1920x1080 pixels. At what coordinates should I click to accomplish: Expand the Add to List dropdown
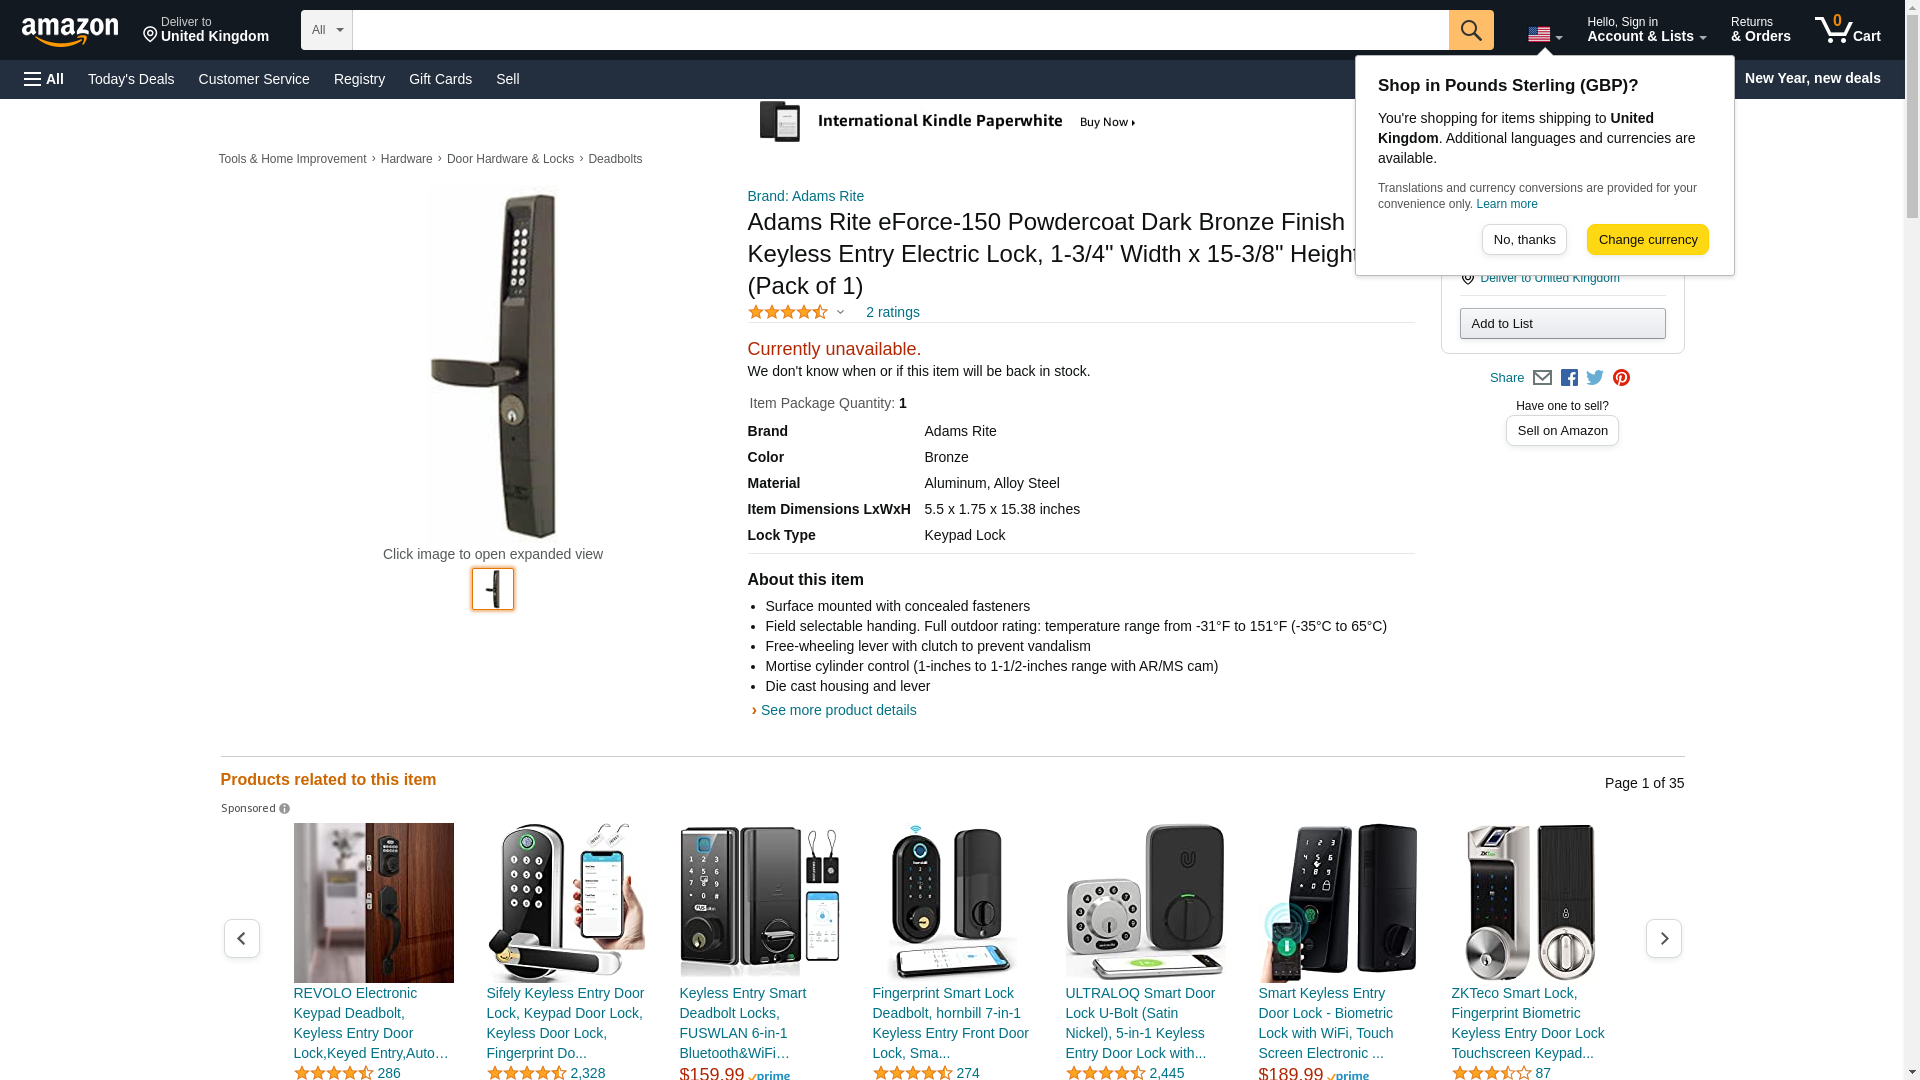click(x=1562, y=323)
